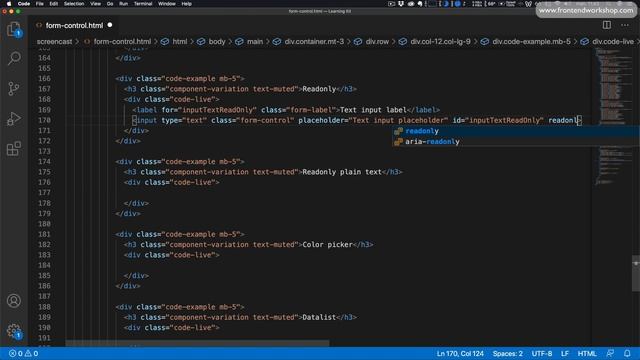The height and width of the screenshot is (360, 640).
Task: Open the View menu
Action: coord(96,4)
